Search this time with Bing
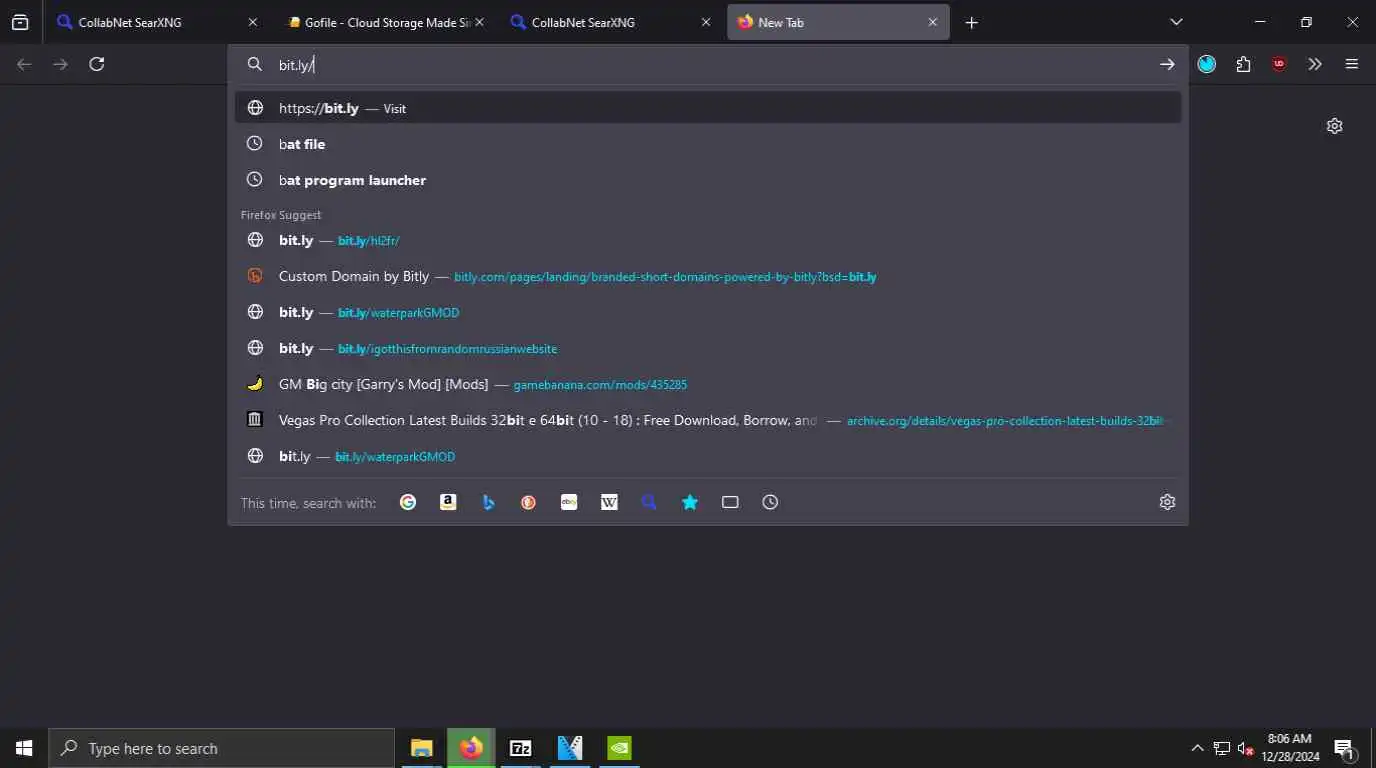 click(488, 502)
